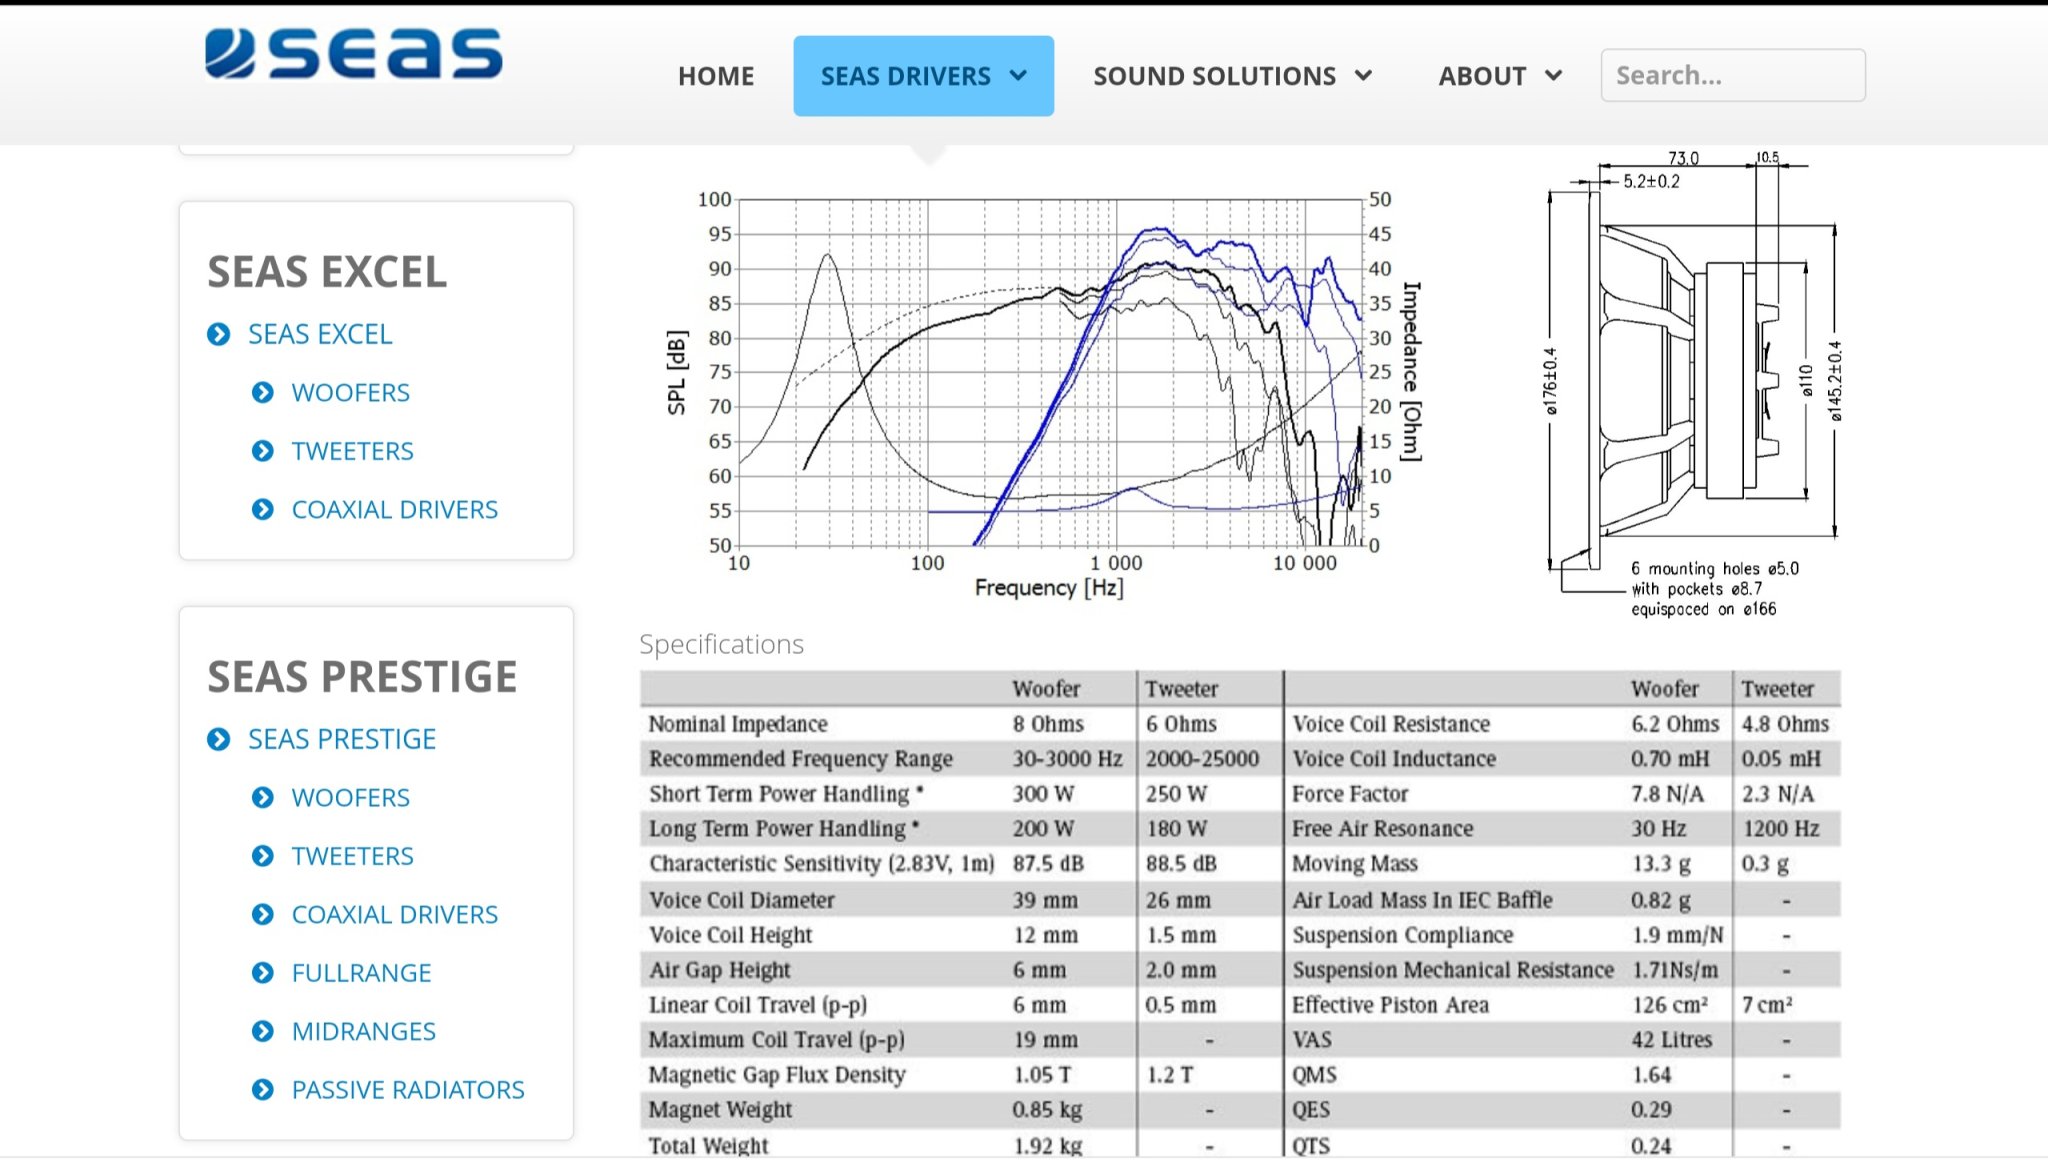Click the SEAS logo

coord(353,53)
